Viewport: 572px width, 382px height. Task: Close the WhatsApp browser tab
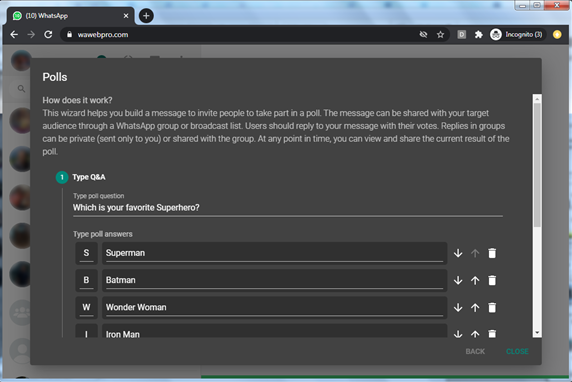[126, 16]
